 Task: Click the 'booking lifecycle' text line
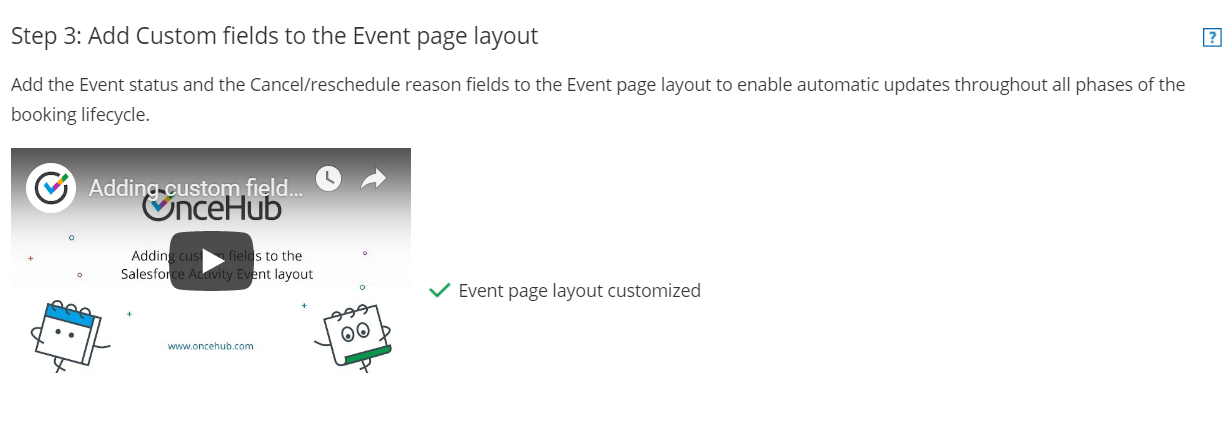[80, 114]
